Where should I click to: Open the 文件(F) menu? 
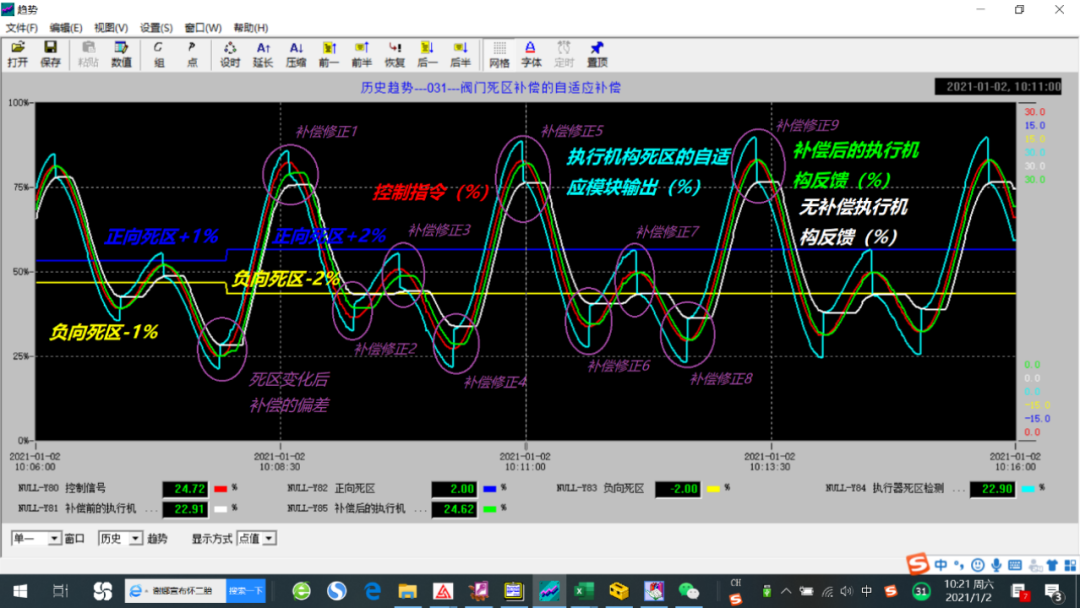(x=21, y=28)
